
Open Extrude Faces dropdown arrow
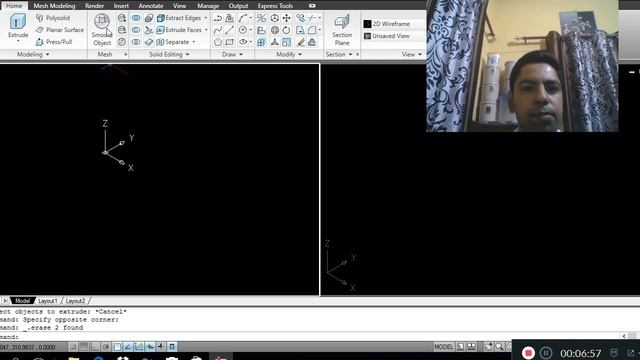206,30
